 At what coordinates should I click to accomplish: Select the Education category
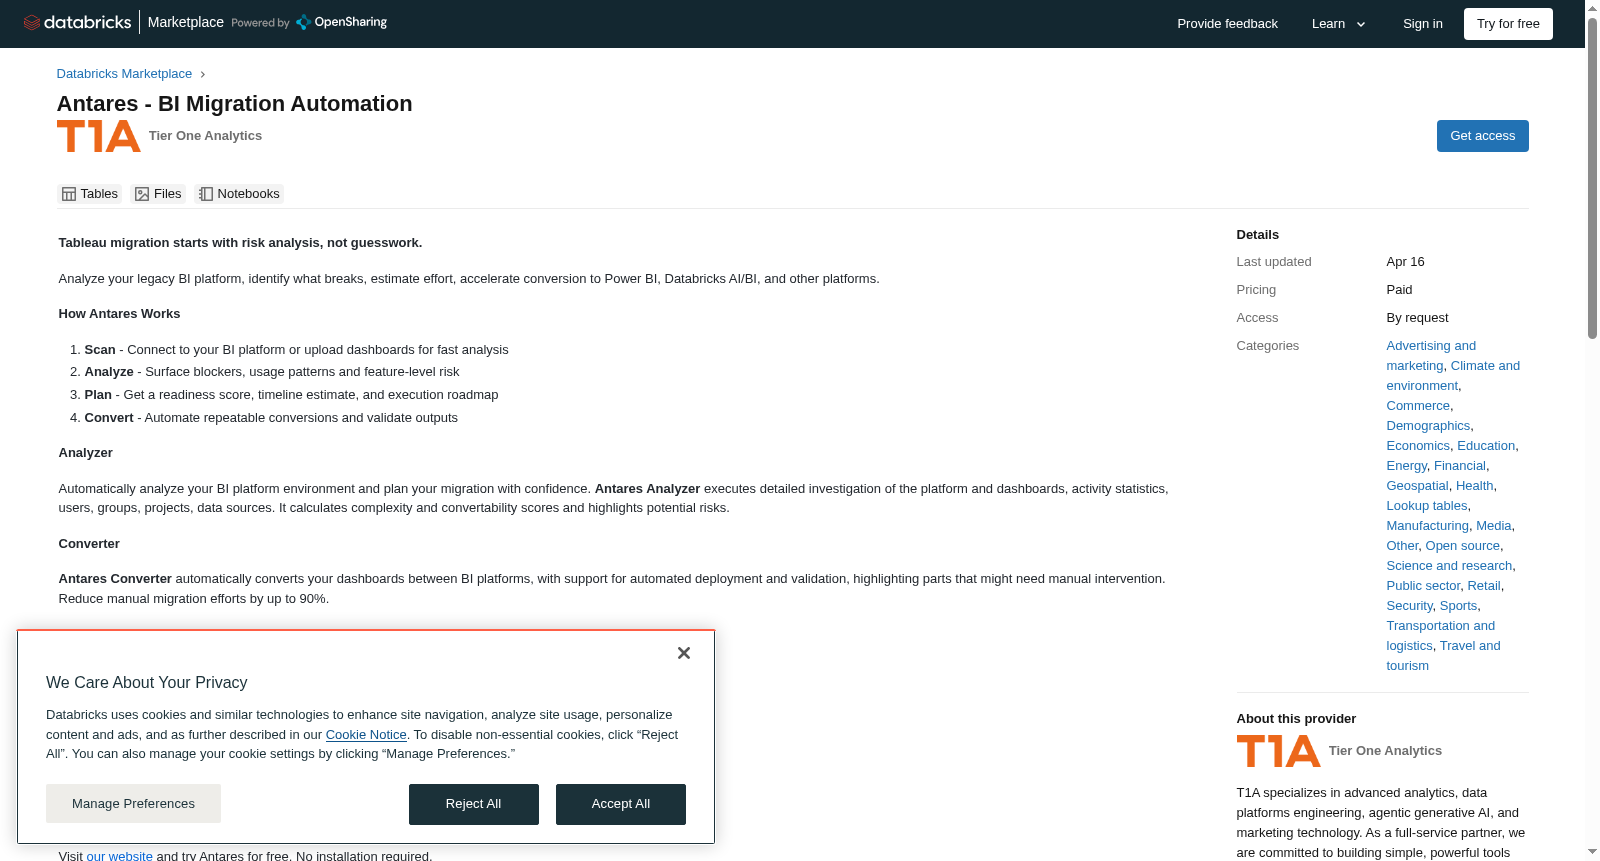coord(1486,446)
